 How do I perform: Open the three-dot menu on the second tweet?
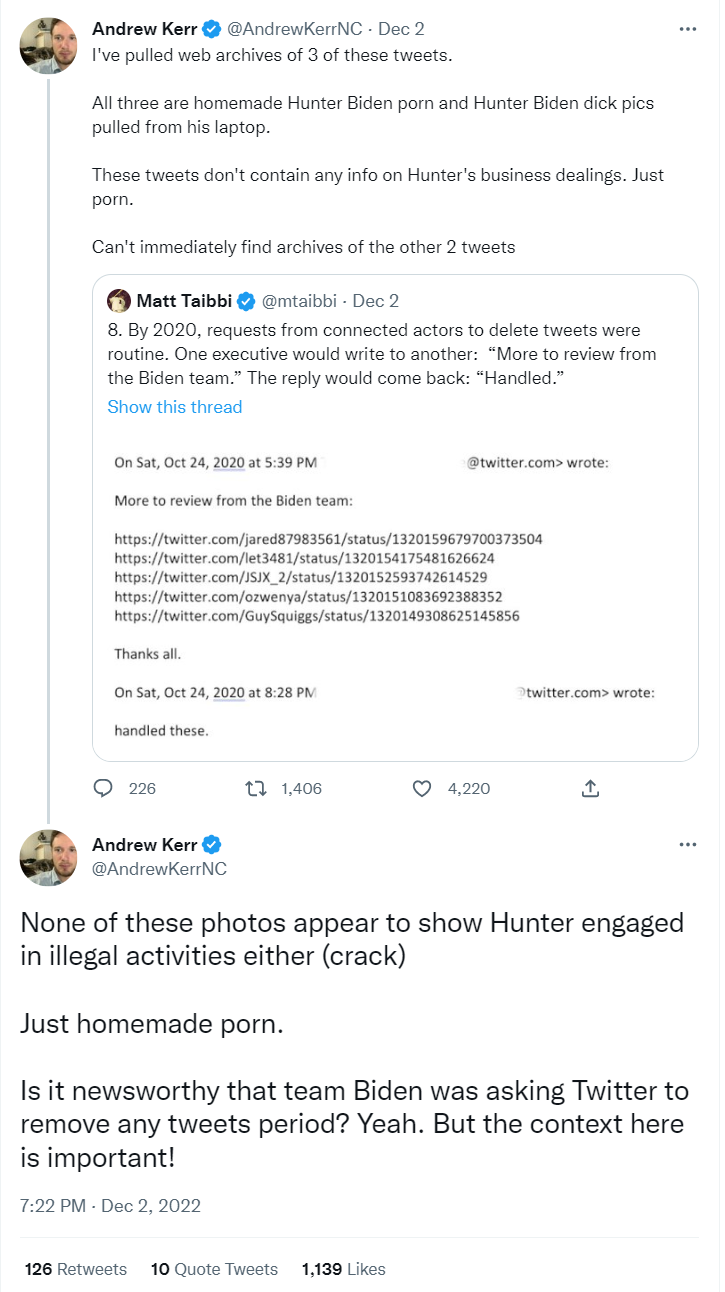(x=687, y=845)
